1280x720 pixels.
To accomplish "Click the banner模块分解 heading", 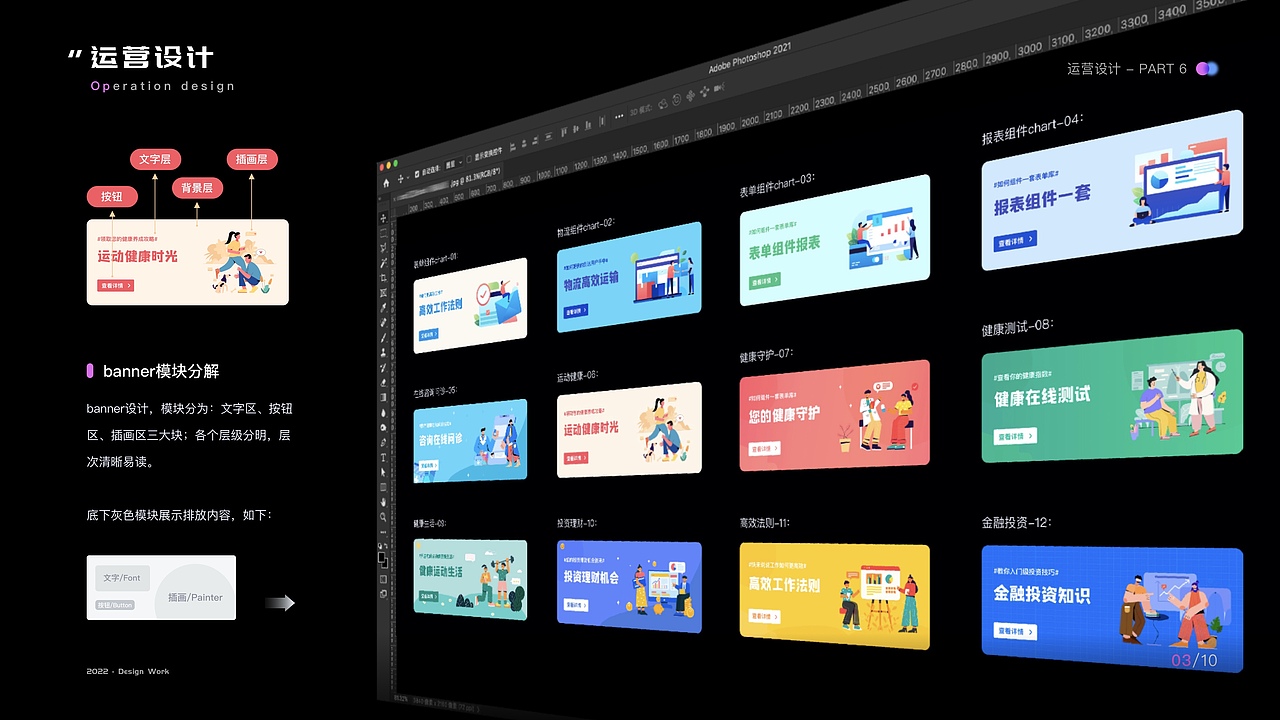I will [161, 371].
